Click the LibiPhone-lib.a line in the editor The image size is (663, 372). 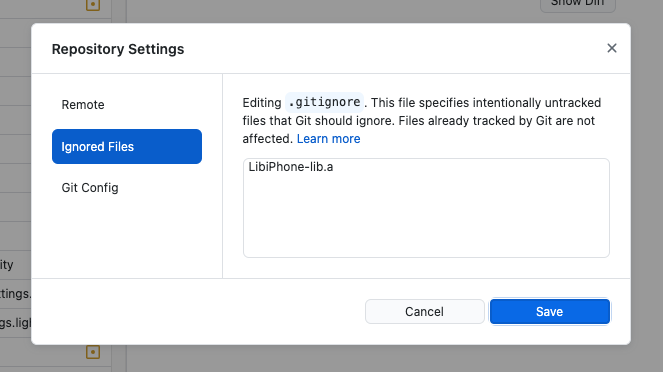[291, 167]
